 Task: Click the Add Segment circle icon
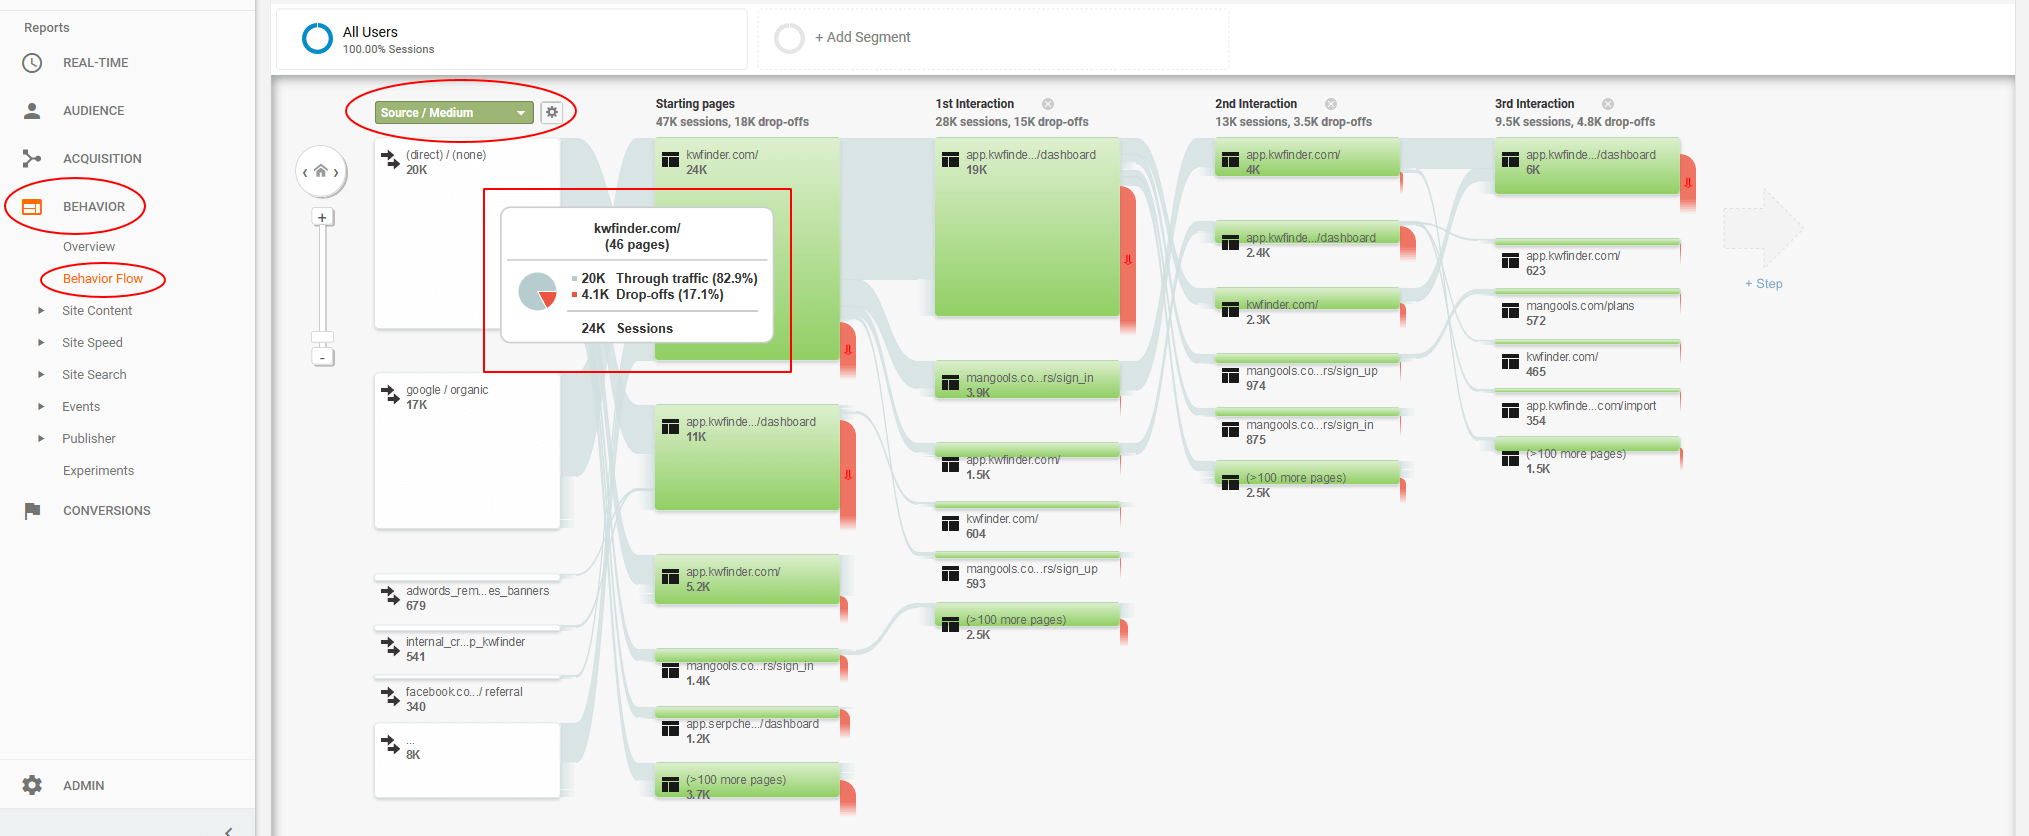coord(789,38)
